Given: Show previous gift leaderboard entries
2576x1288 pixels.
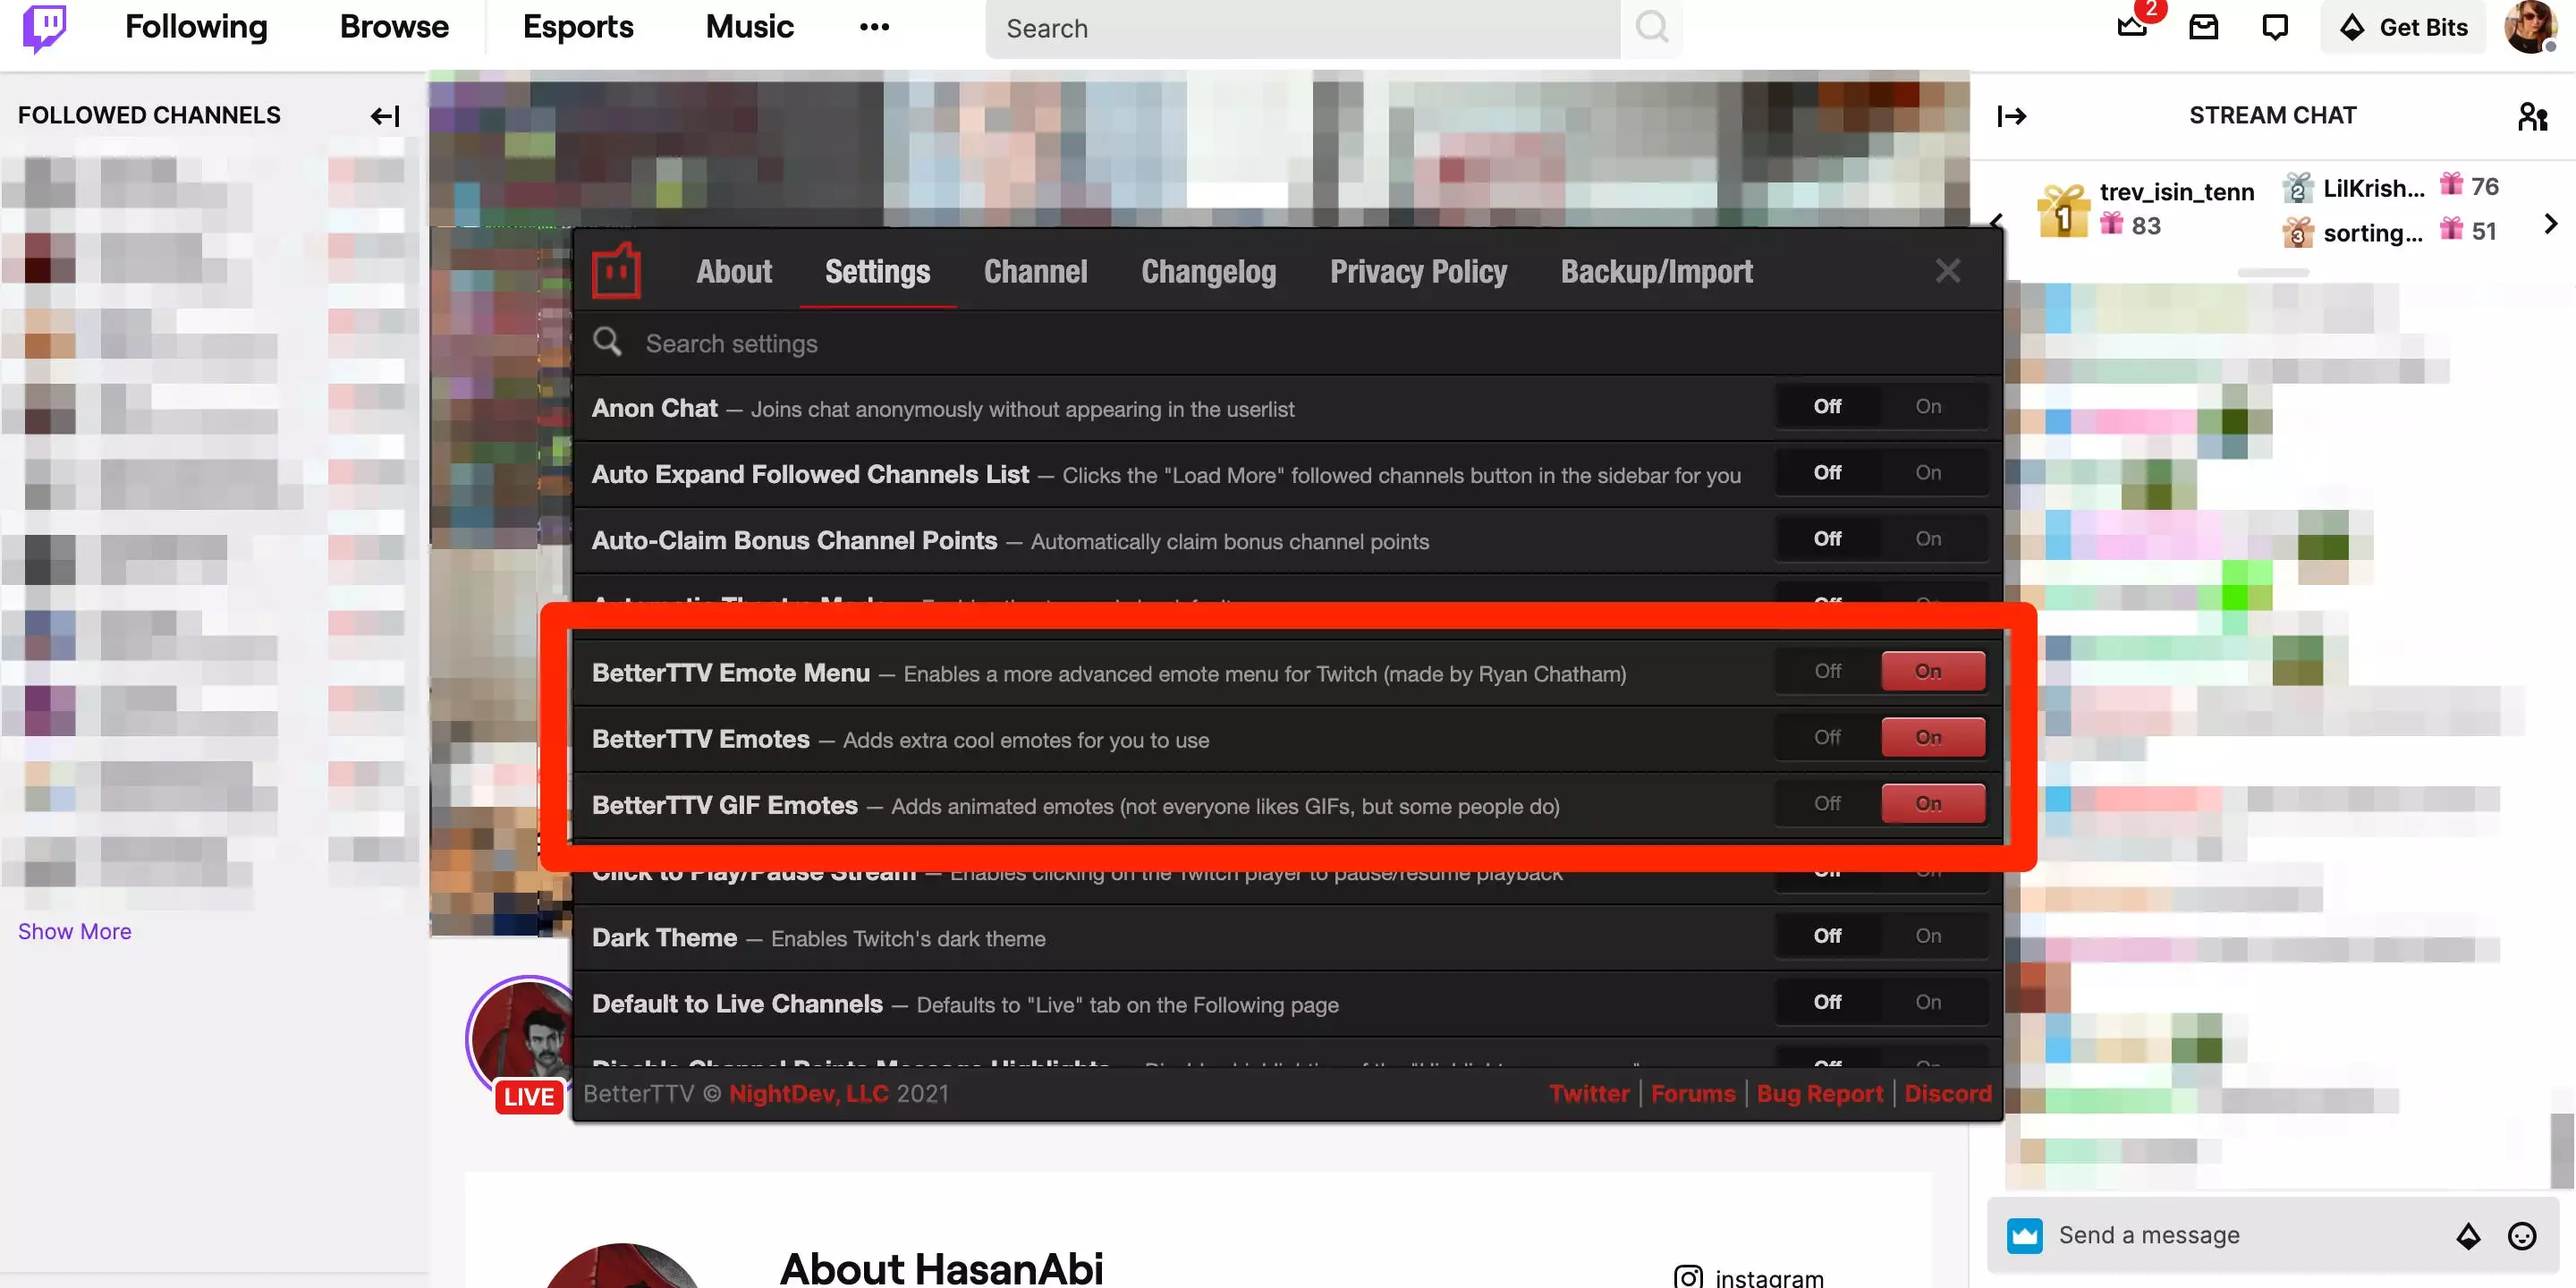Looking at the screenshot, I should click(x=1997, y=222).
